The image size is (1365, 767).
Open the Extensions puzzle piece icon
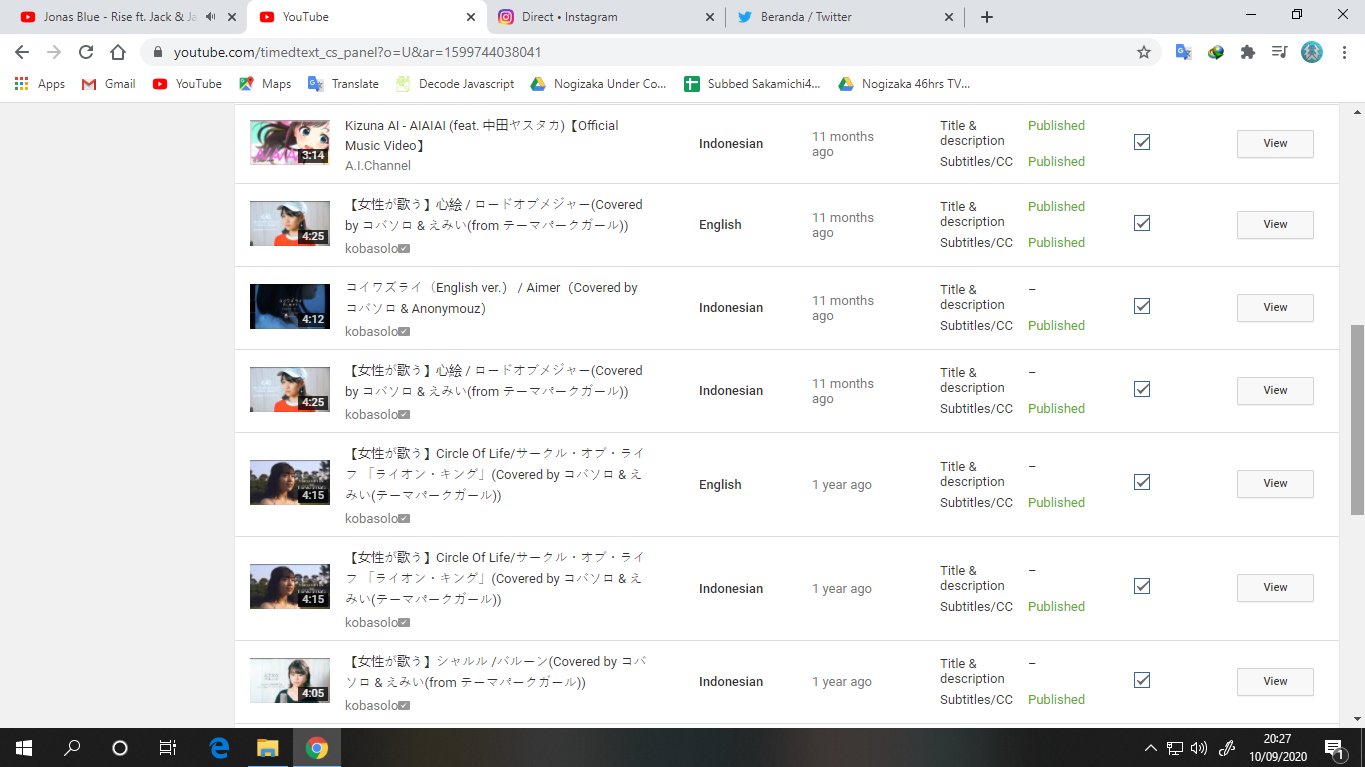tap(1247, 52)
